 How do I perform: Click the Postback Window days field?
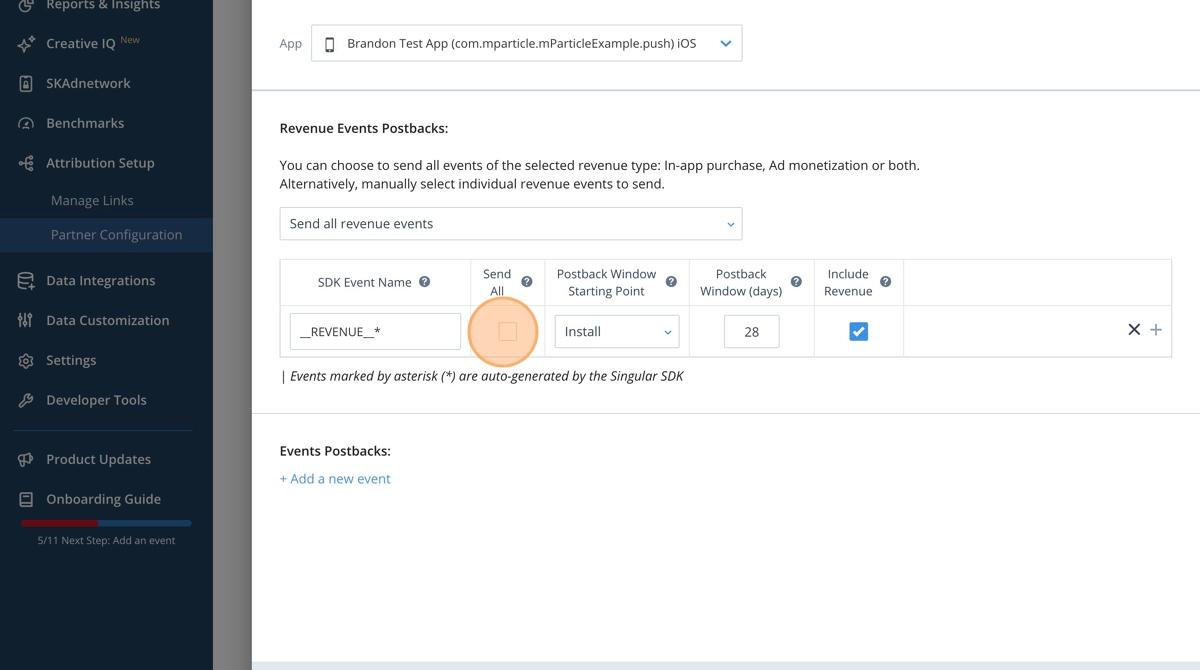pyautogui.click(x=751, y=332)
